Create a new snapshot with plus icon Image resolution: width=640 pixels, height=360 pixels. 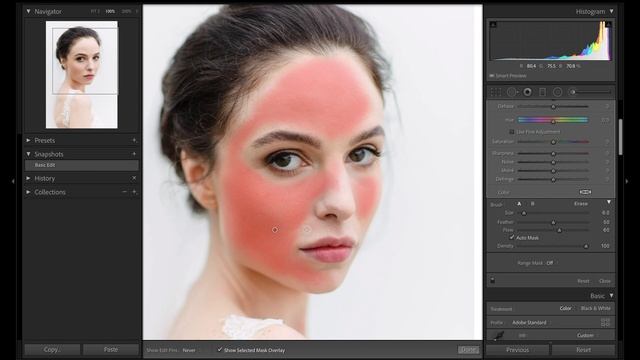(x=134, y=154)
